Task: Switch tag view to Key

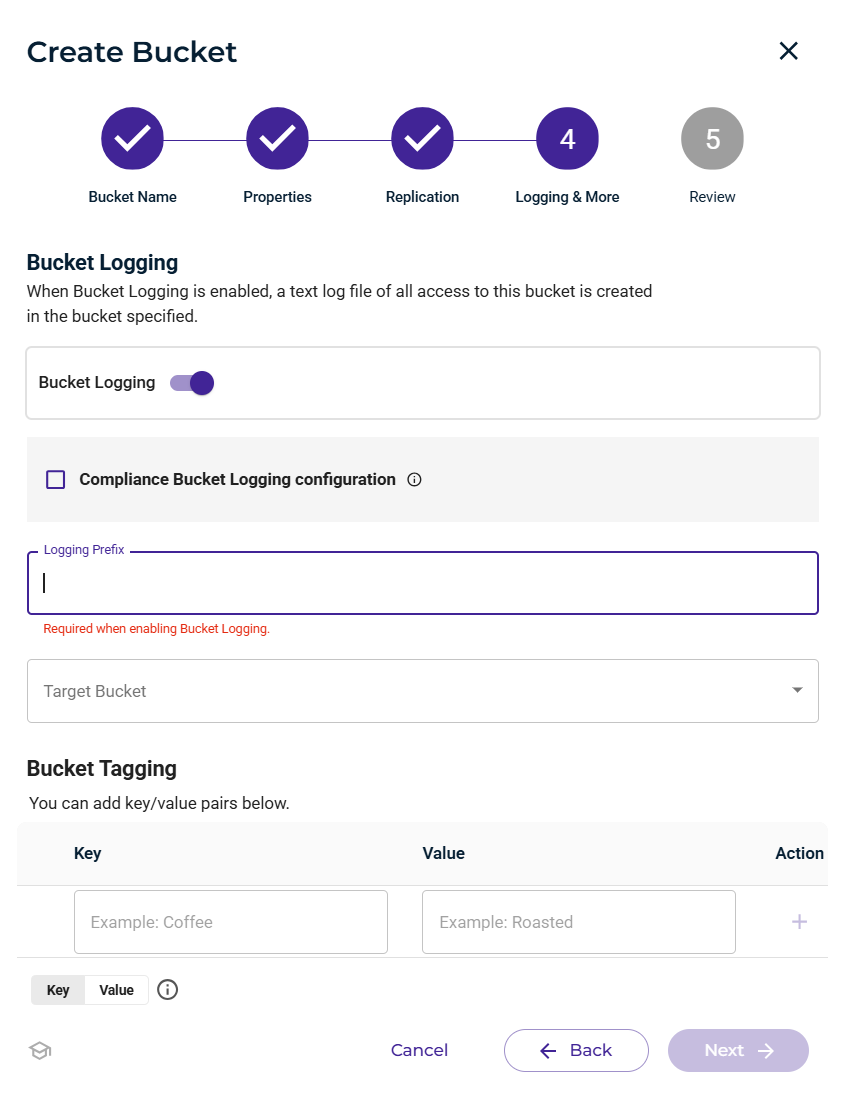Action: coord(58,990)
